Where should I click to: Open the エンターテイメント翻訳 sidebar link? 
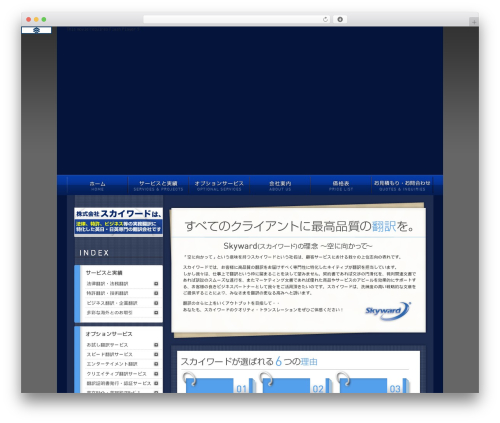pyautogui.click(x=112, y=364)
